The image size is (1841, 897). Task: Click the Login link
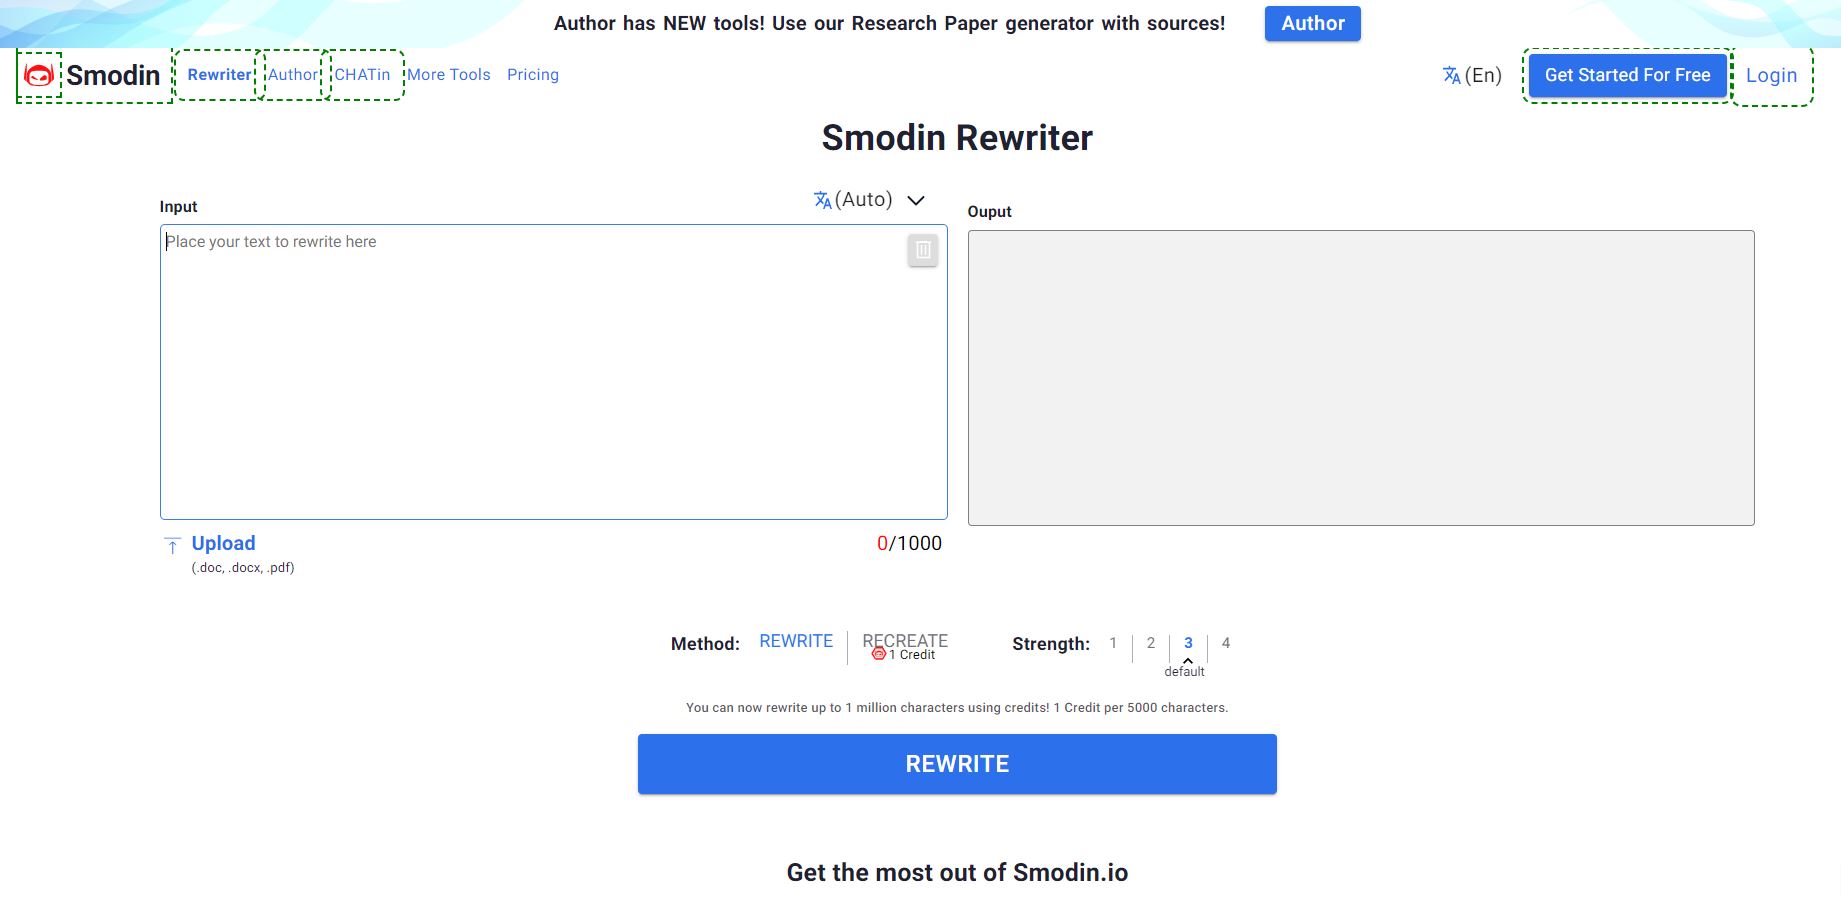1771,74
